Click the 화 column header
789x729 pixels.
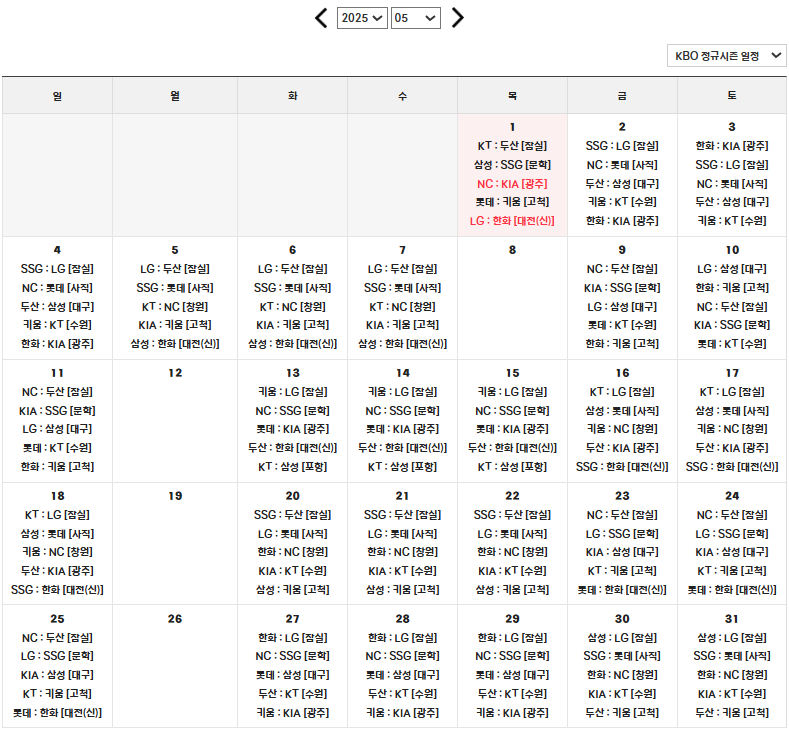click(x=292, y=96)
